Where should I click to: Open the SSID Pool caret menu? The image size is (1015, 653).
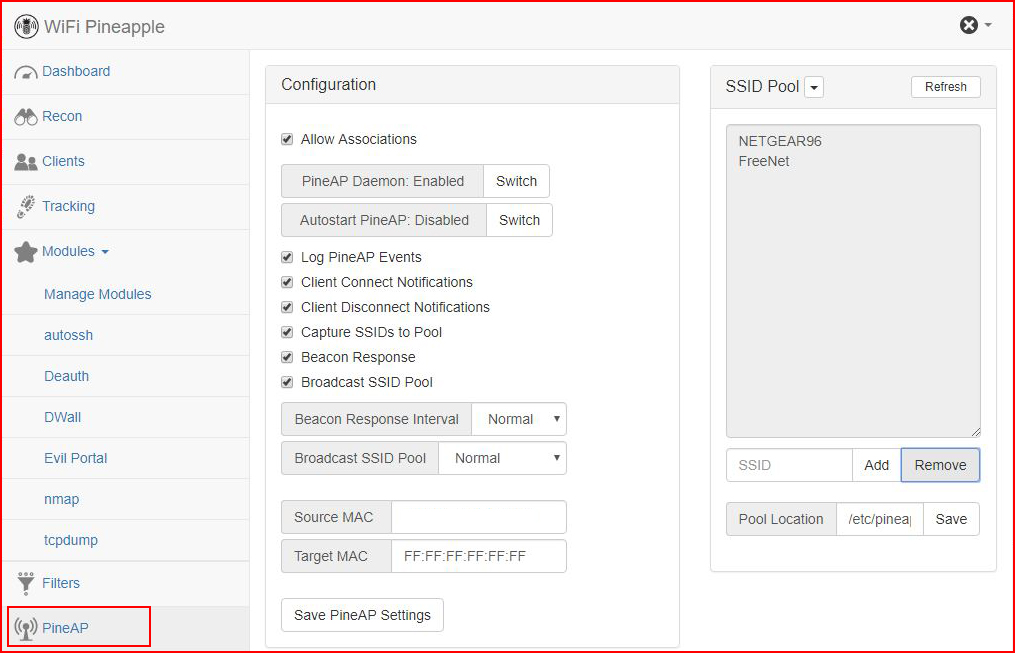click(814, 87)
